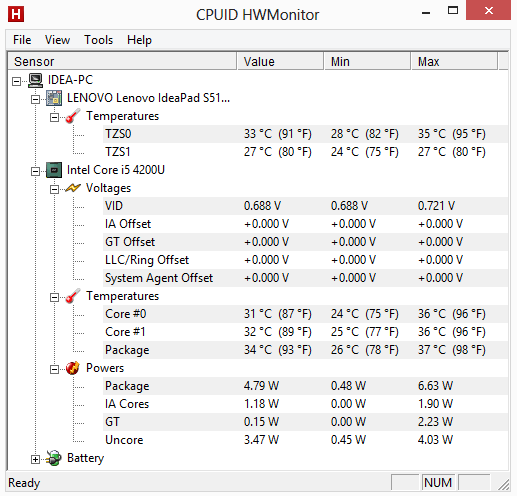The width and height of the screenshot is (517, 496).
Task: Open the File menu
Action: 22,40
